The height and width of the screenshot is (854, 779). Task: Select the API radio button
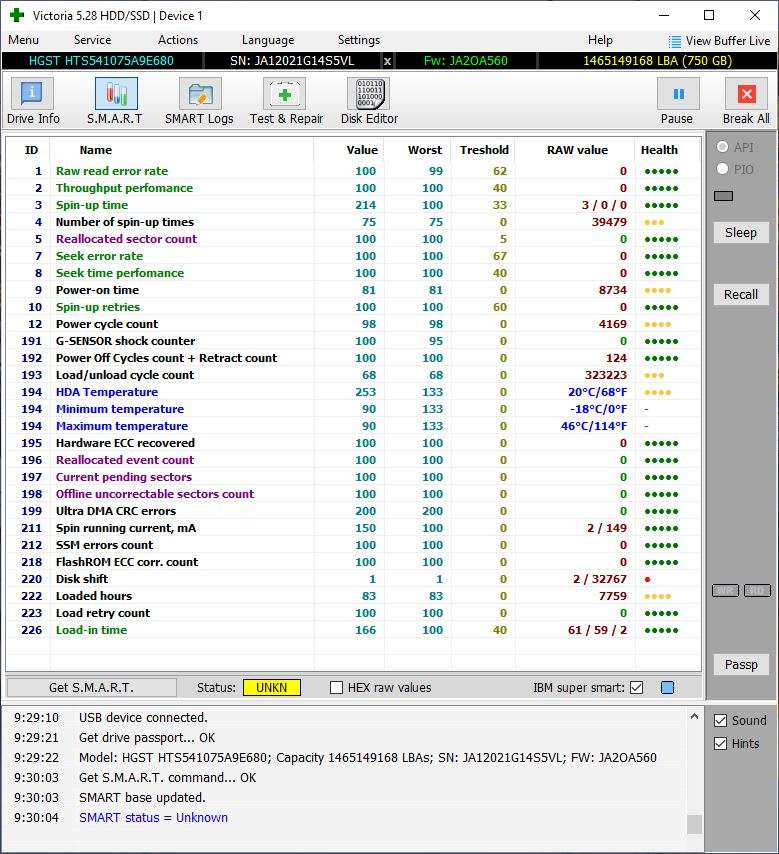[x=722, y=147]
